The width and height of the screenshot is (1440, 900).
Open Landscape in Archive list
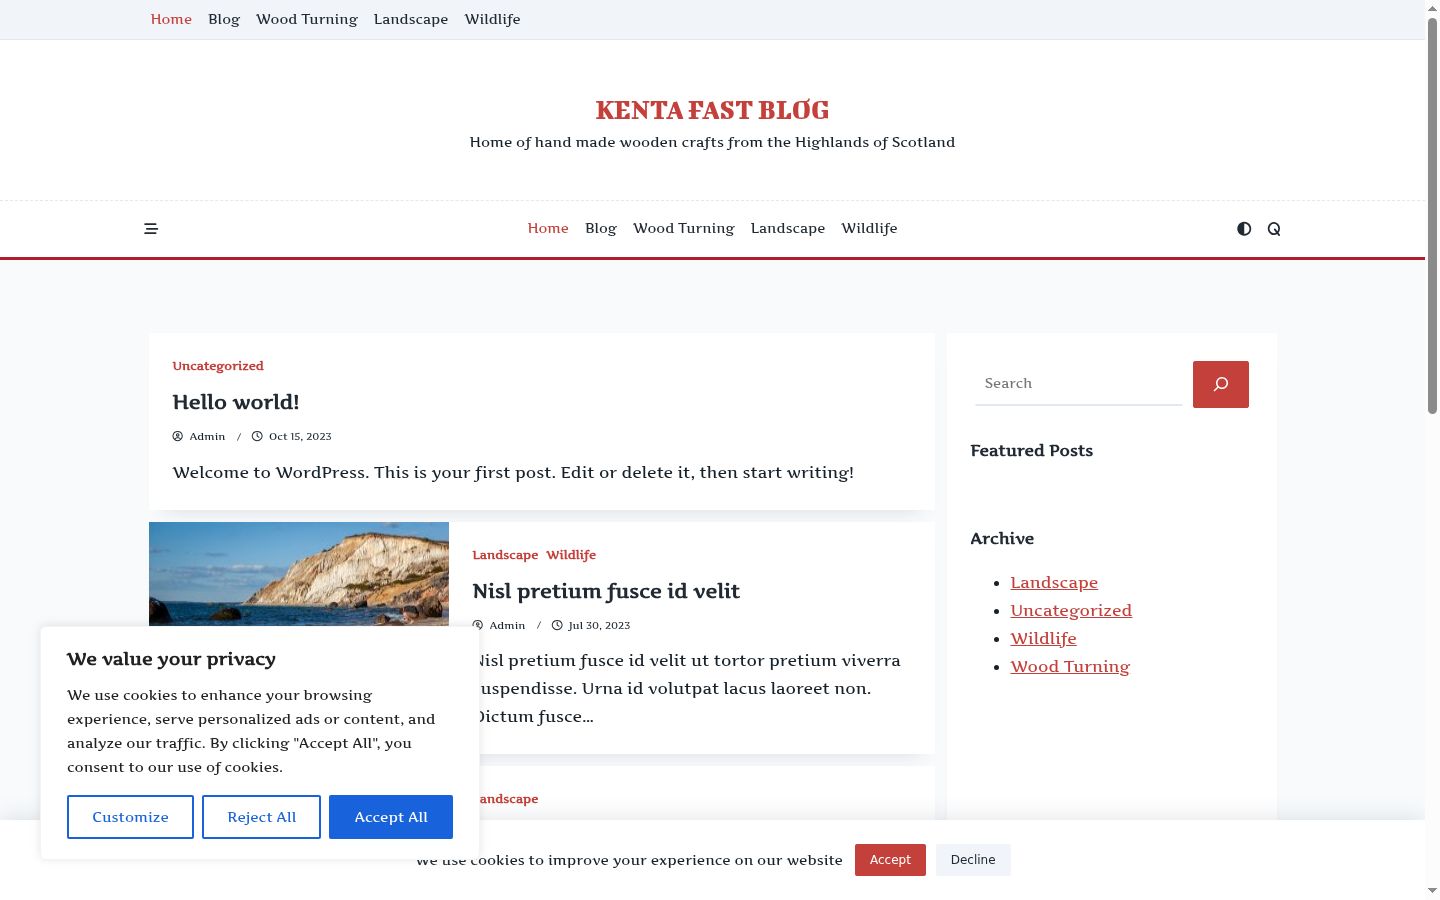(1054, 582)
